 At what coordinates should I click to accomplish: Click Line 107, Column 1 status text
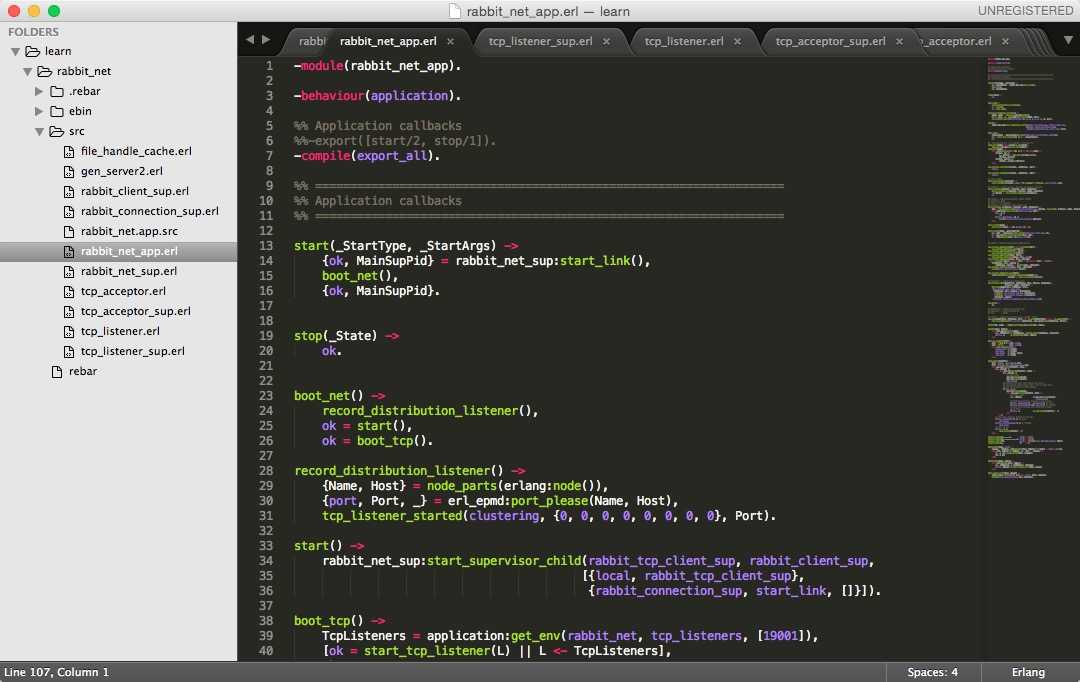tap(56, 672)
